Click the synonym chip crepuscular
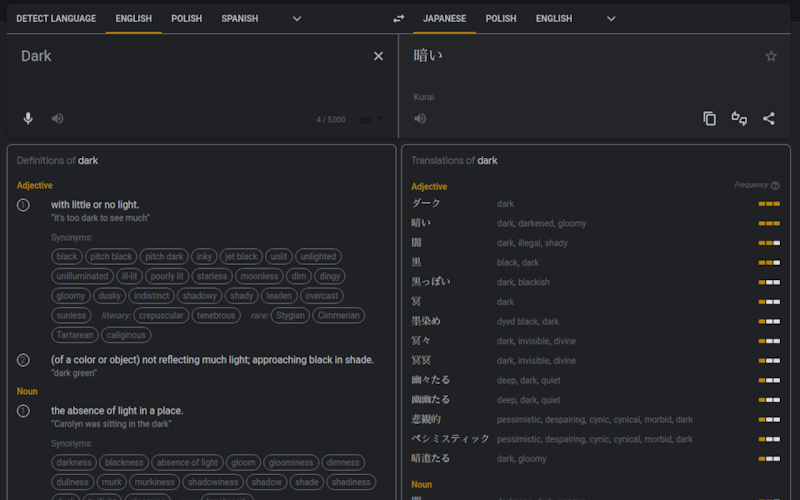The image size is (800, 500). click(161, 315)
